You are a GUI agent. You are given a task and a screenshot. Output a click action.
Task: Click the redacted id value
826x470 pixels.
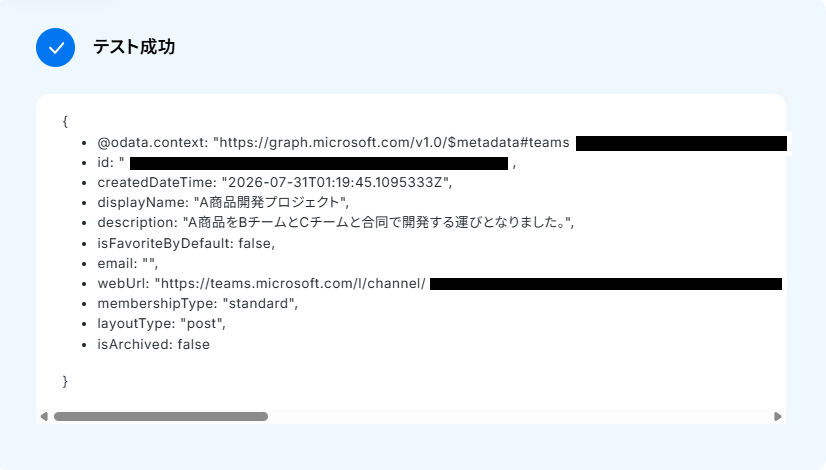click(x=319, y=163)
